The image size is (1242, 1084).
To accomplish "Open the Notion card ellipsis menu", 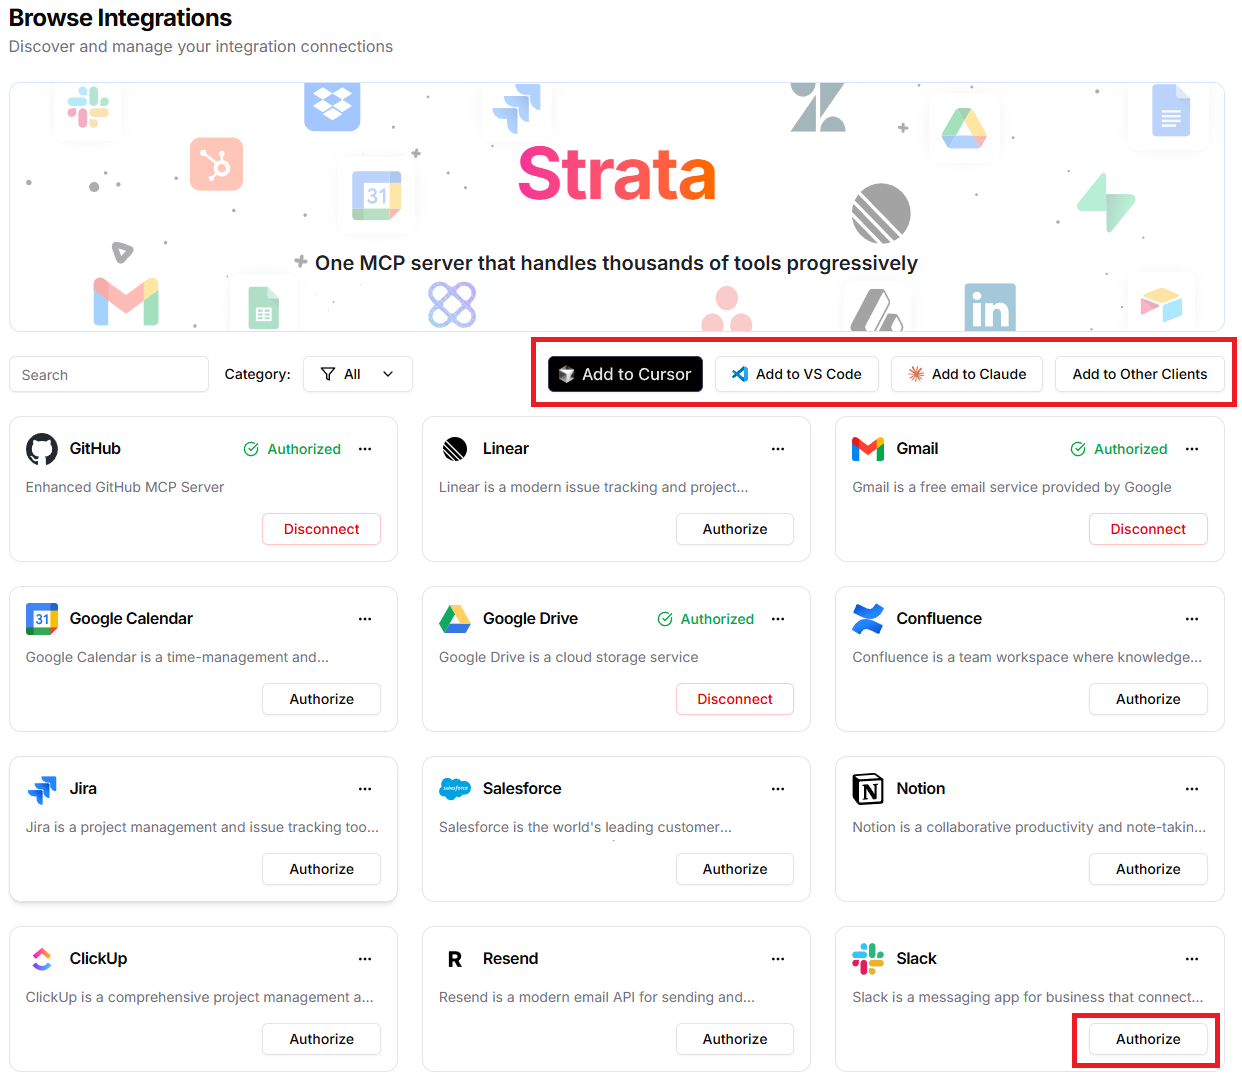I will pos(1191,789).
